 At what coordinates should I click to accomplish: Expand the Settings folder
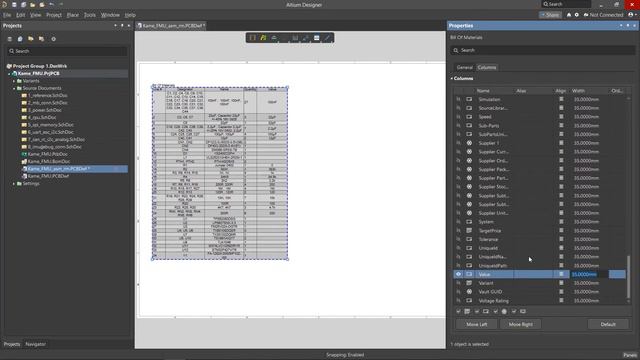click(x=14, y=184)
